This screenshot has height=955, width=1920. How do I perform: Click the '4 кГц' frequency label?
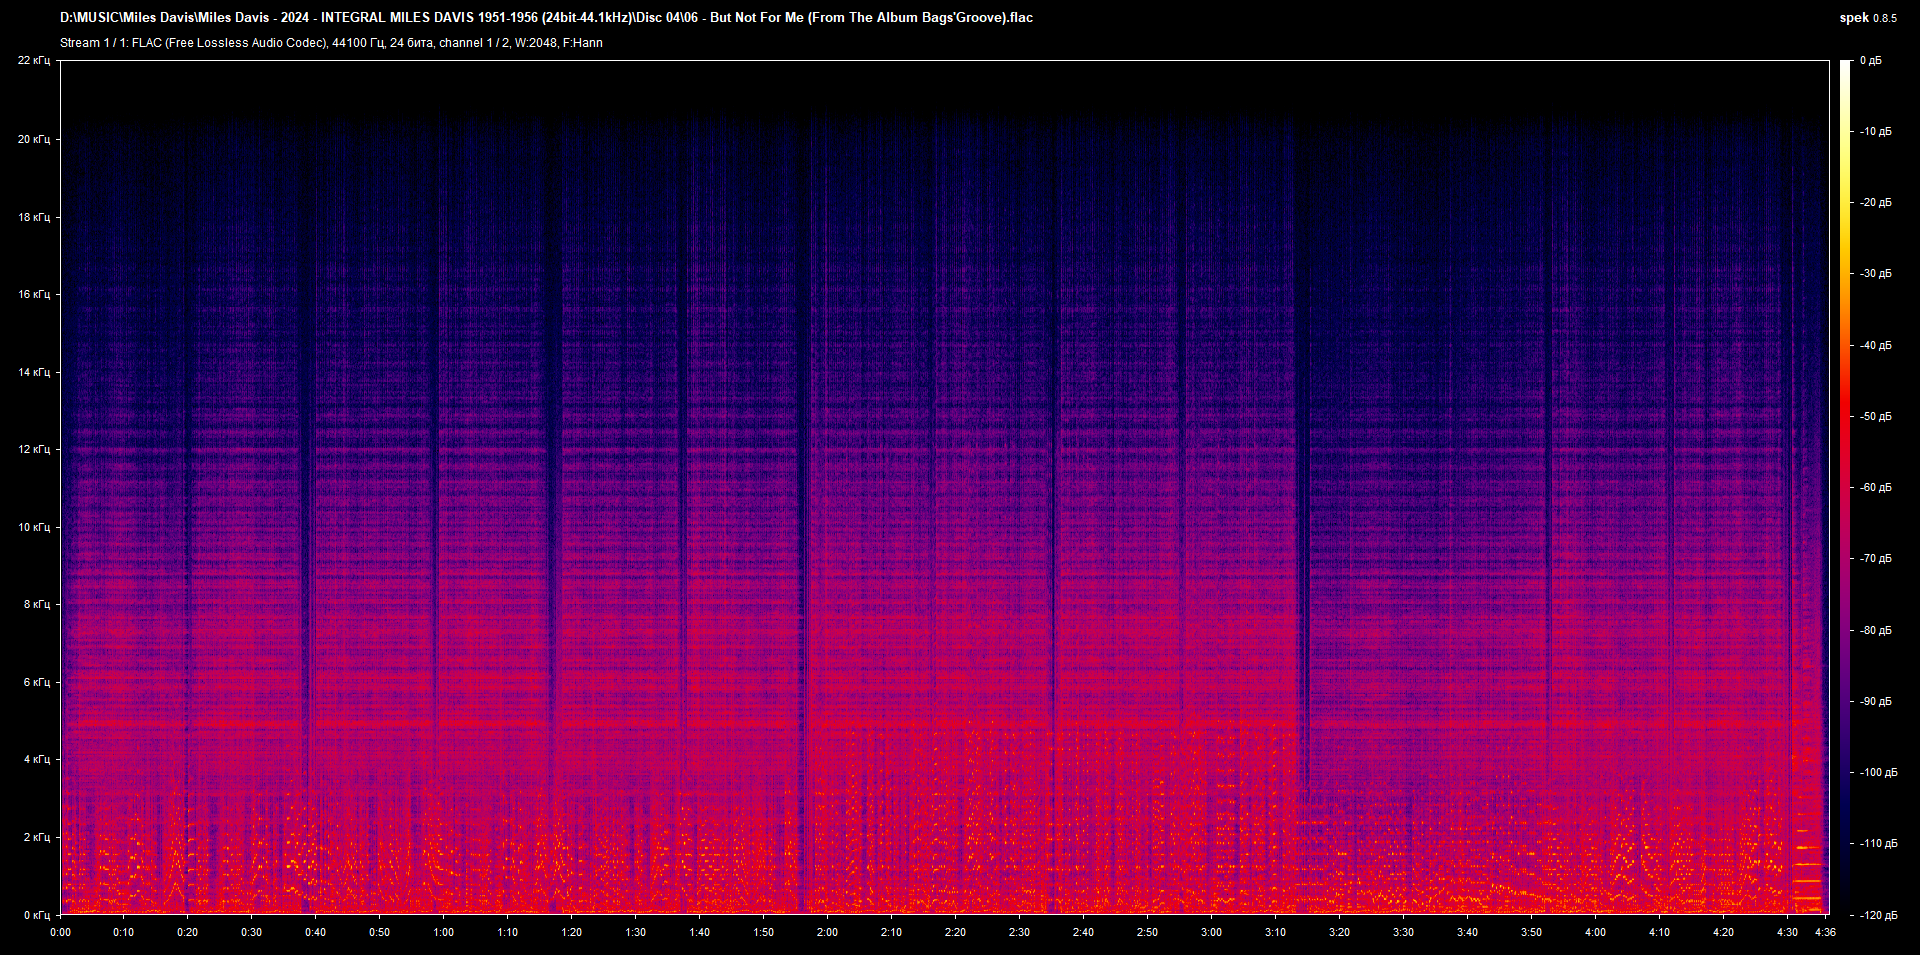coord(37,759)
